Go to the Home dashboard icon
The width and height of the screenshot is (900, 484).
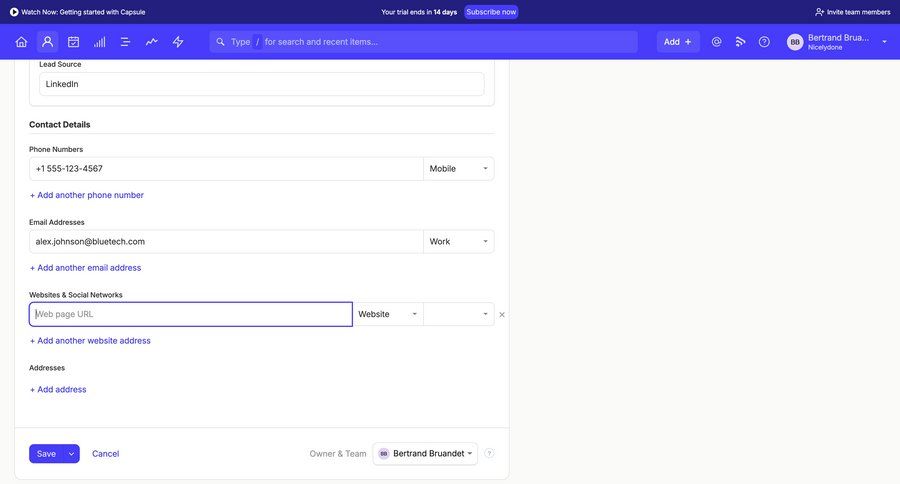pos(21,42)
